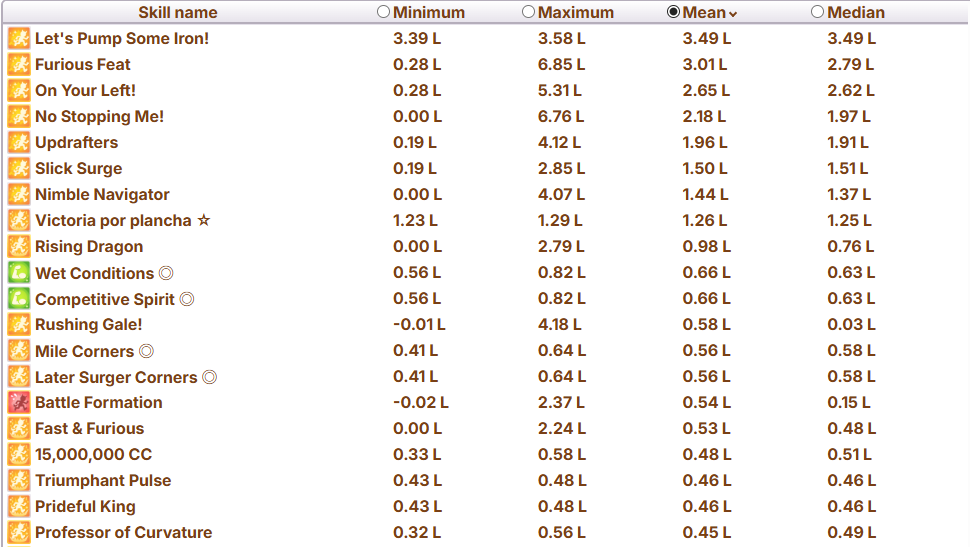Click the Professor of Curvature skill name
This screenshot has width=970, height=547.
click(x=124, y=532)
